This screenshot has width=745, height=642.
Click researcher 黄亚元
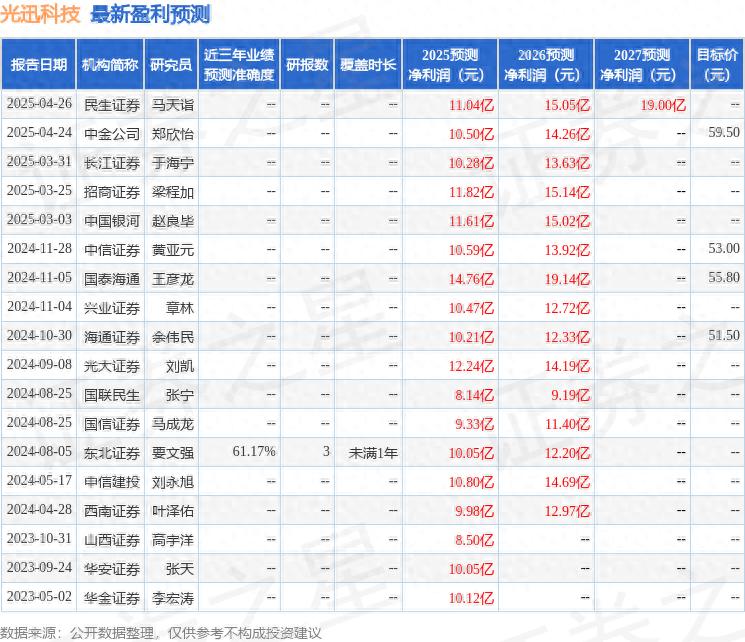point(172,249)
